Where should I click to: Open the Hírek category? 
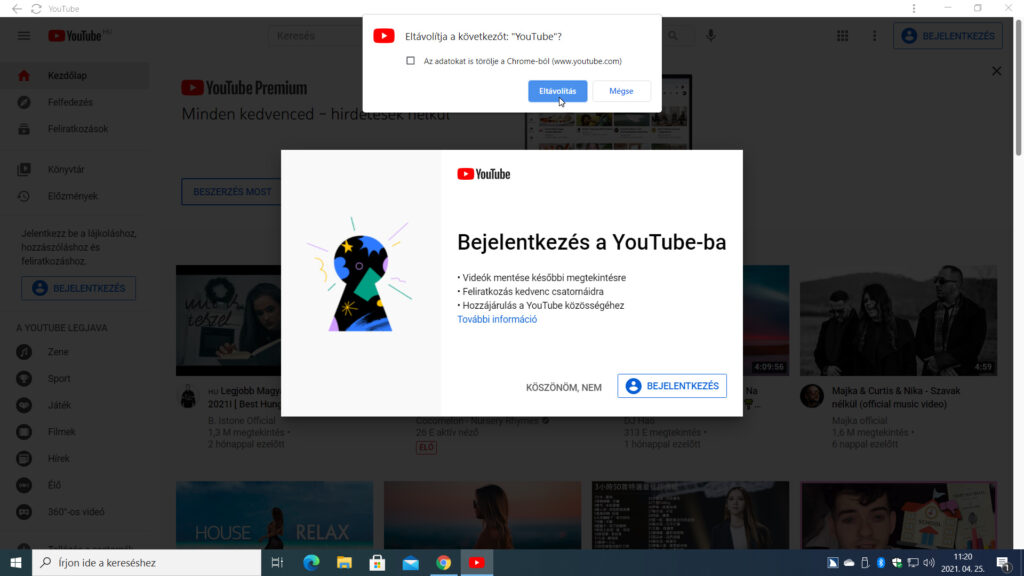point(75,459)
